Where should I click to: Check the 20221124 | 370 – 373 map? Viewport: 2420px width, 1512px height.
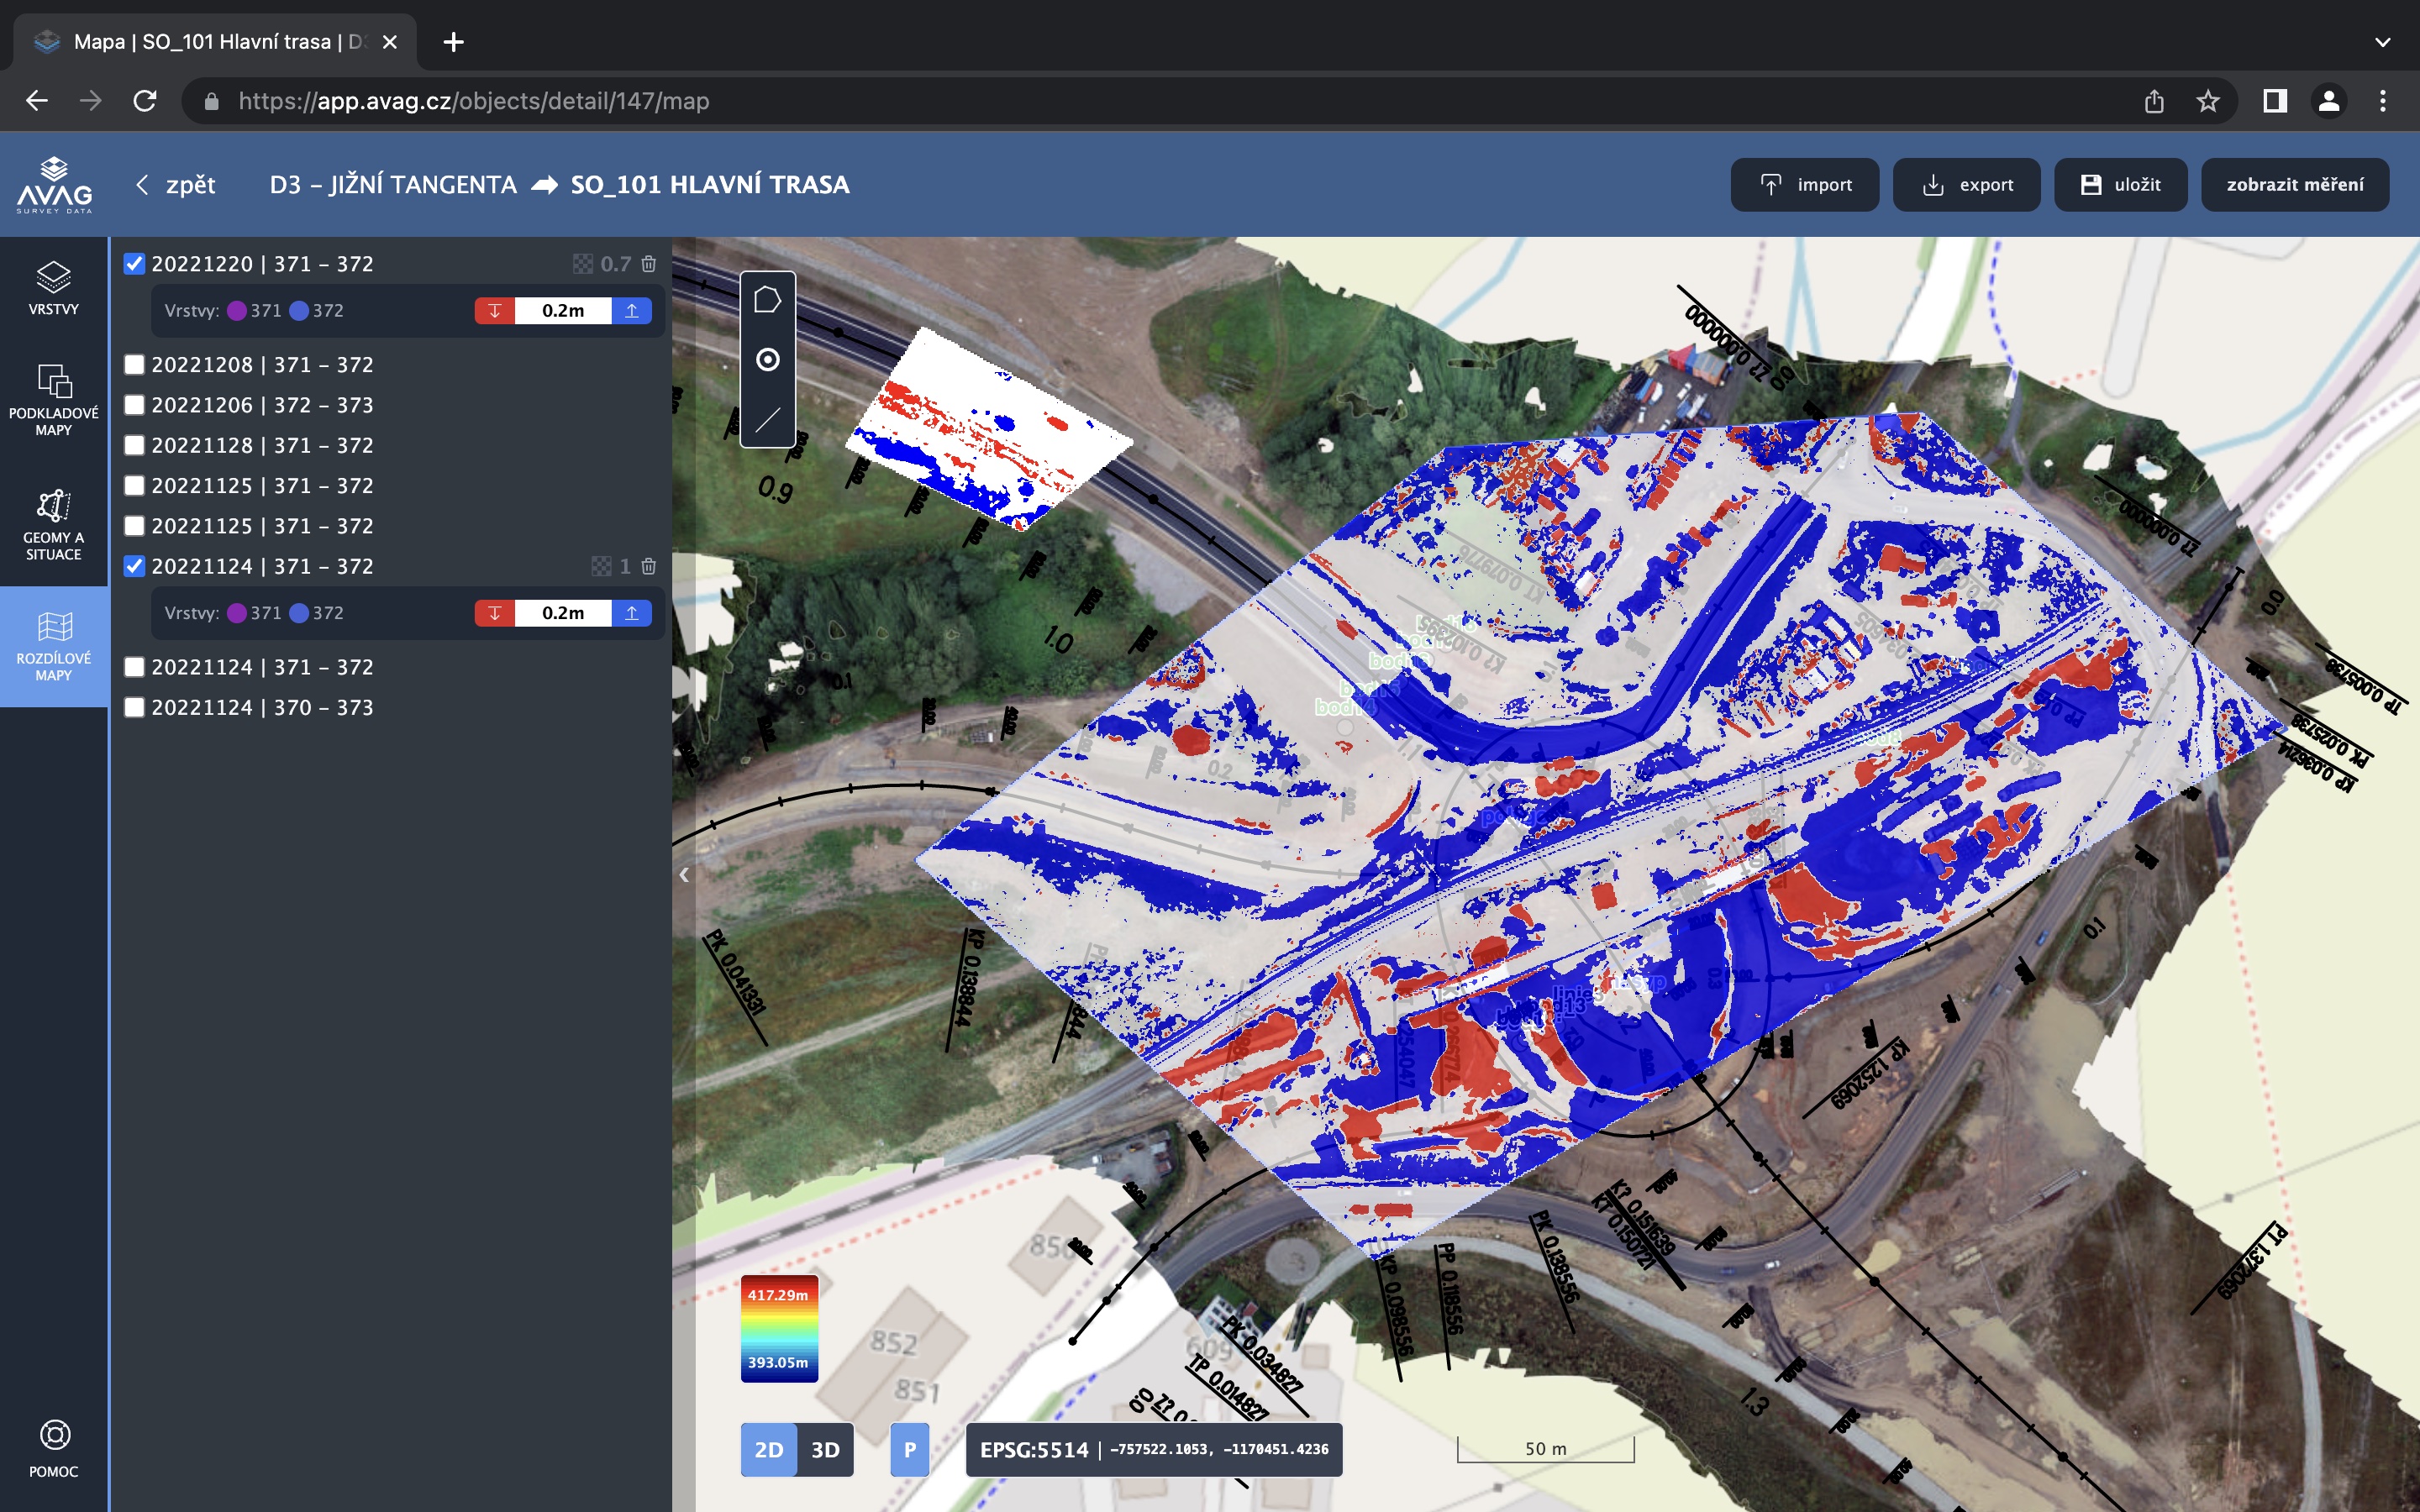click(x=134, y=708)
